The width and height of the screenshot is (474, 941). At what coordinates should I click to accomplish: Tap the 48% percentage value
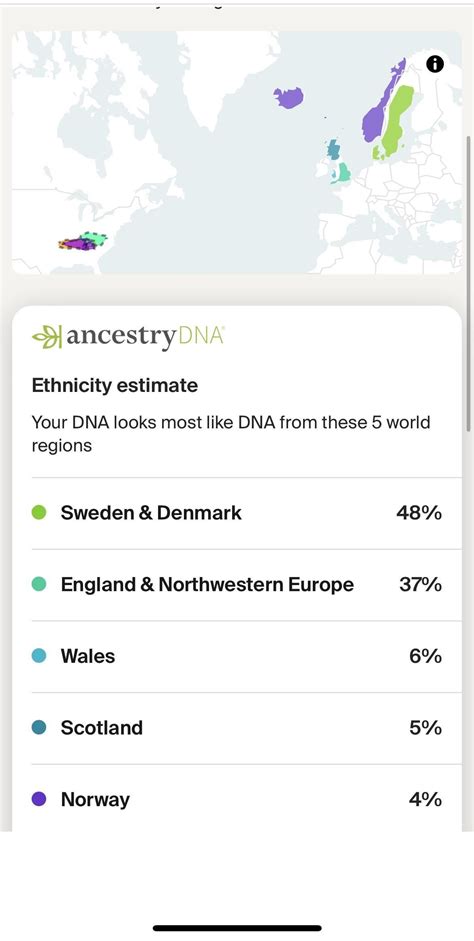pos(419,513)
